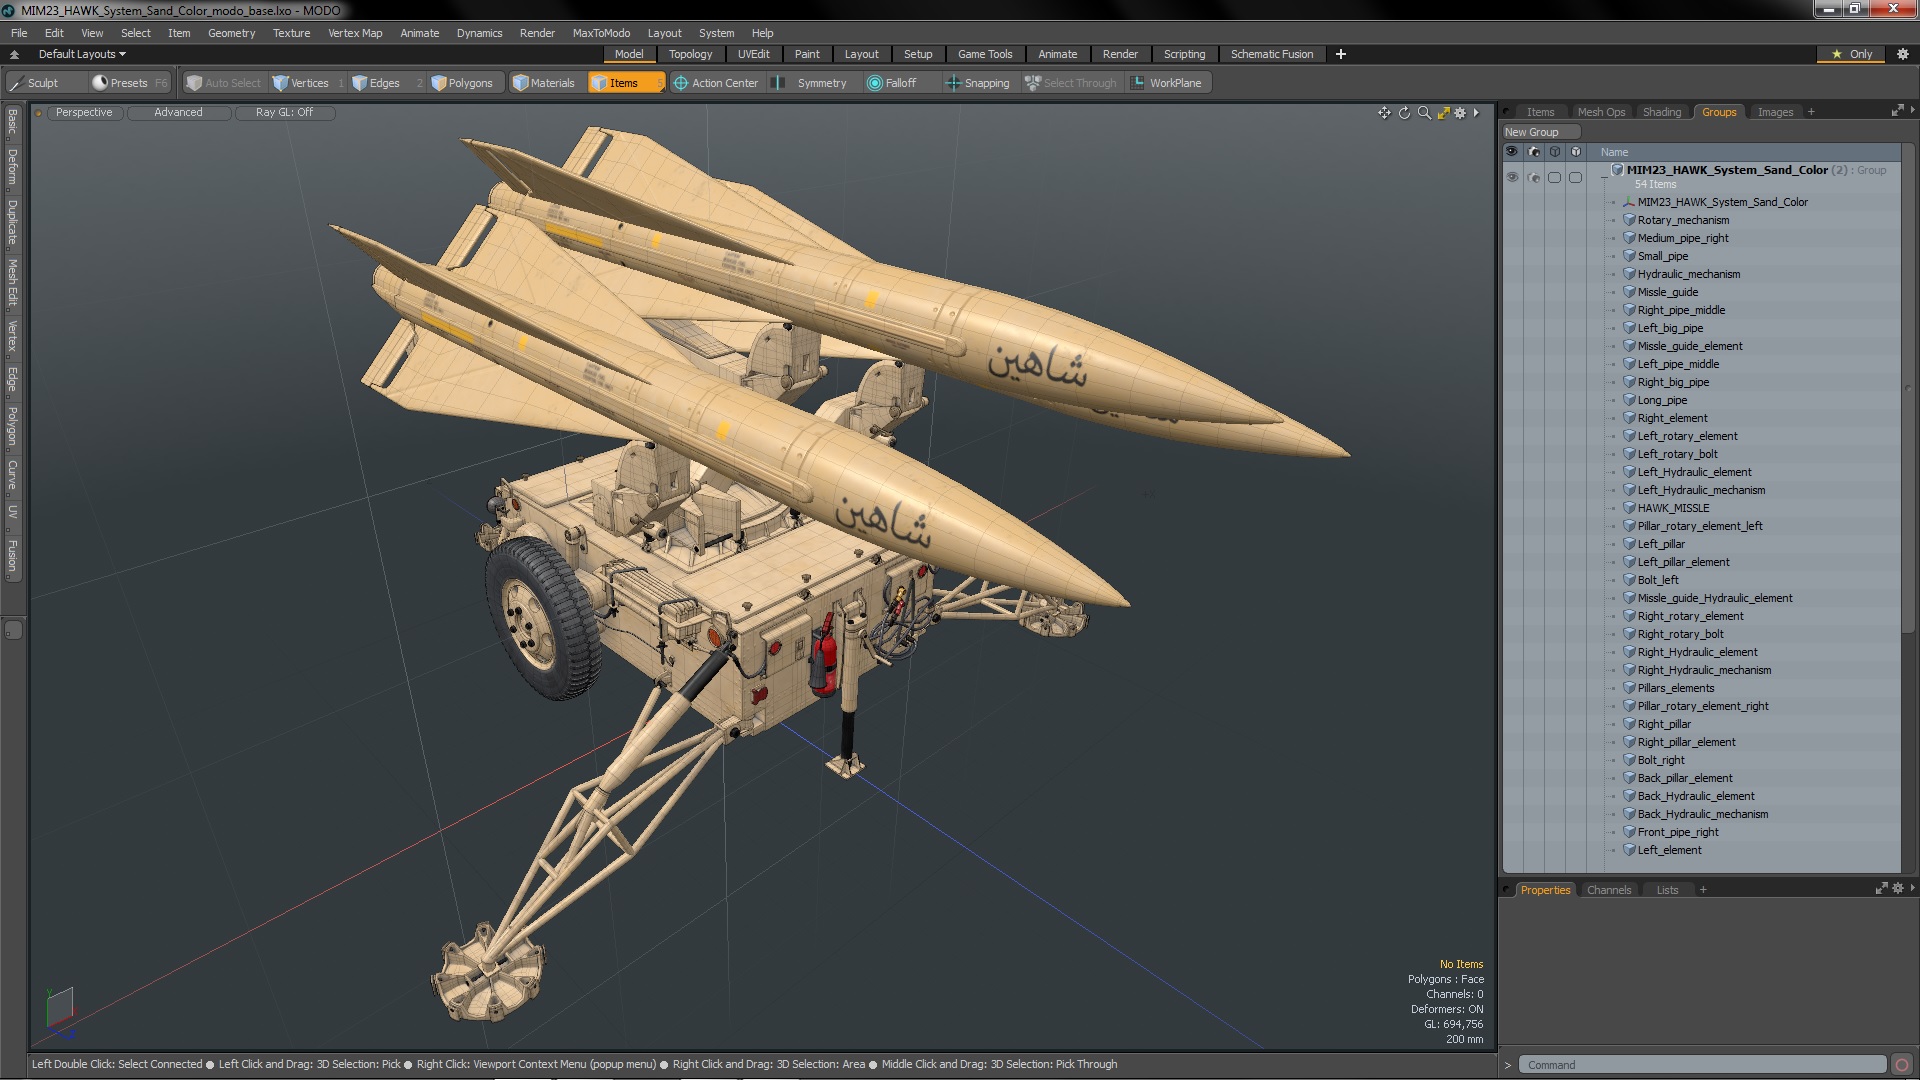The width and height of the screenshot is (1920, 1080).
Task: Click the viewport rotate icon
Action: point(1404,113)
